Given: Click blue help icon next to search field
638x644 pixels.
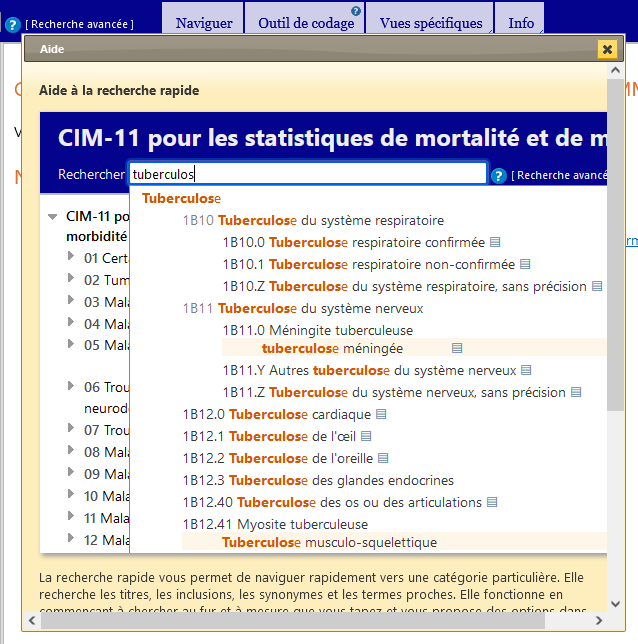Looking at the screenshot, I should coord(498,176).
